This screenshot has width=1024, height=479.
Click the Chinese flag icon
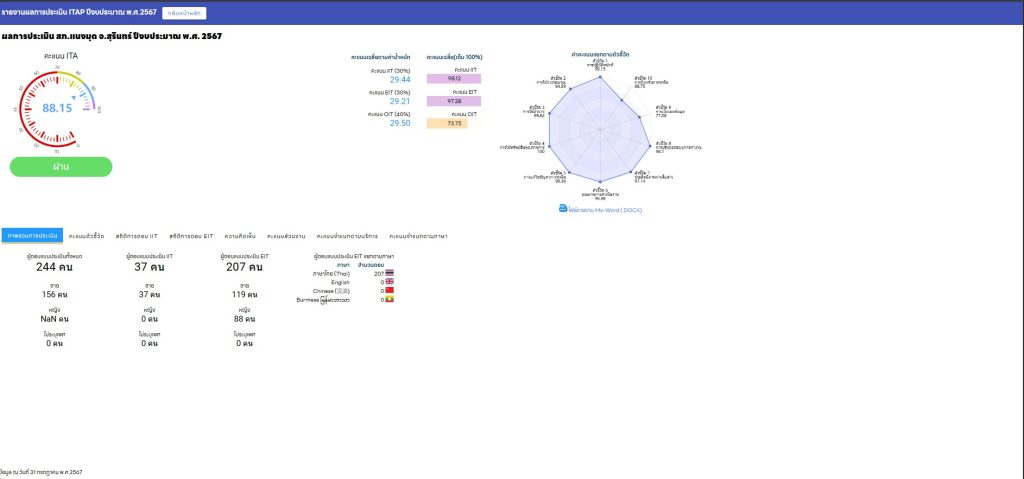390,290
